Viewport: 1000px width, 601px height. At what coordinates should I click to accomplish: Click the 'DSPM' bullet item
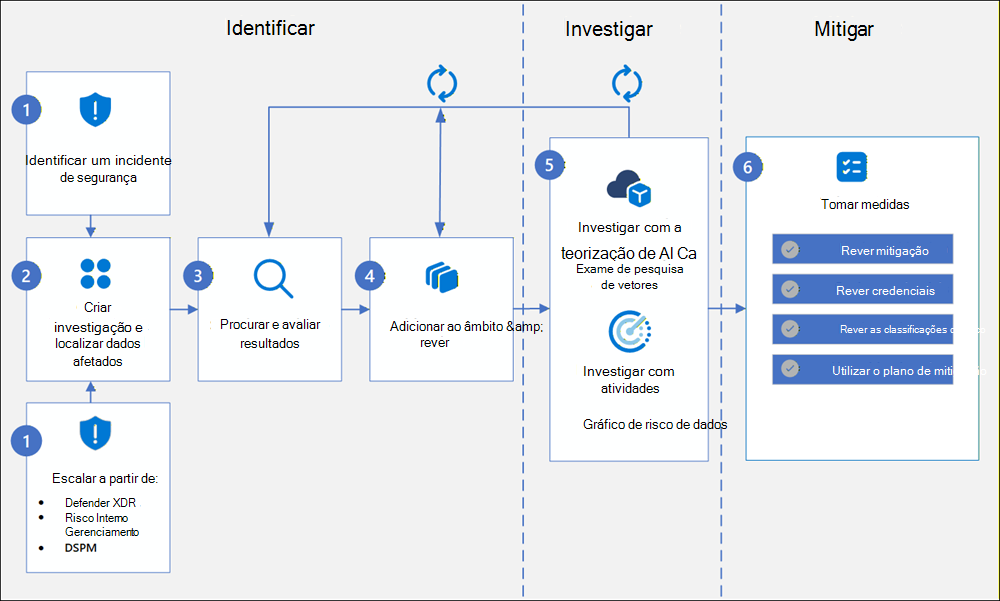pyautogui.click(x=83, y=549)
